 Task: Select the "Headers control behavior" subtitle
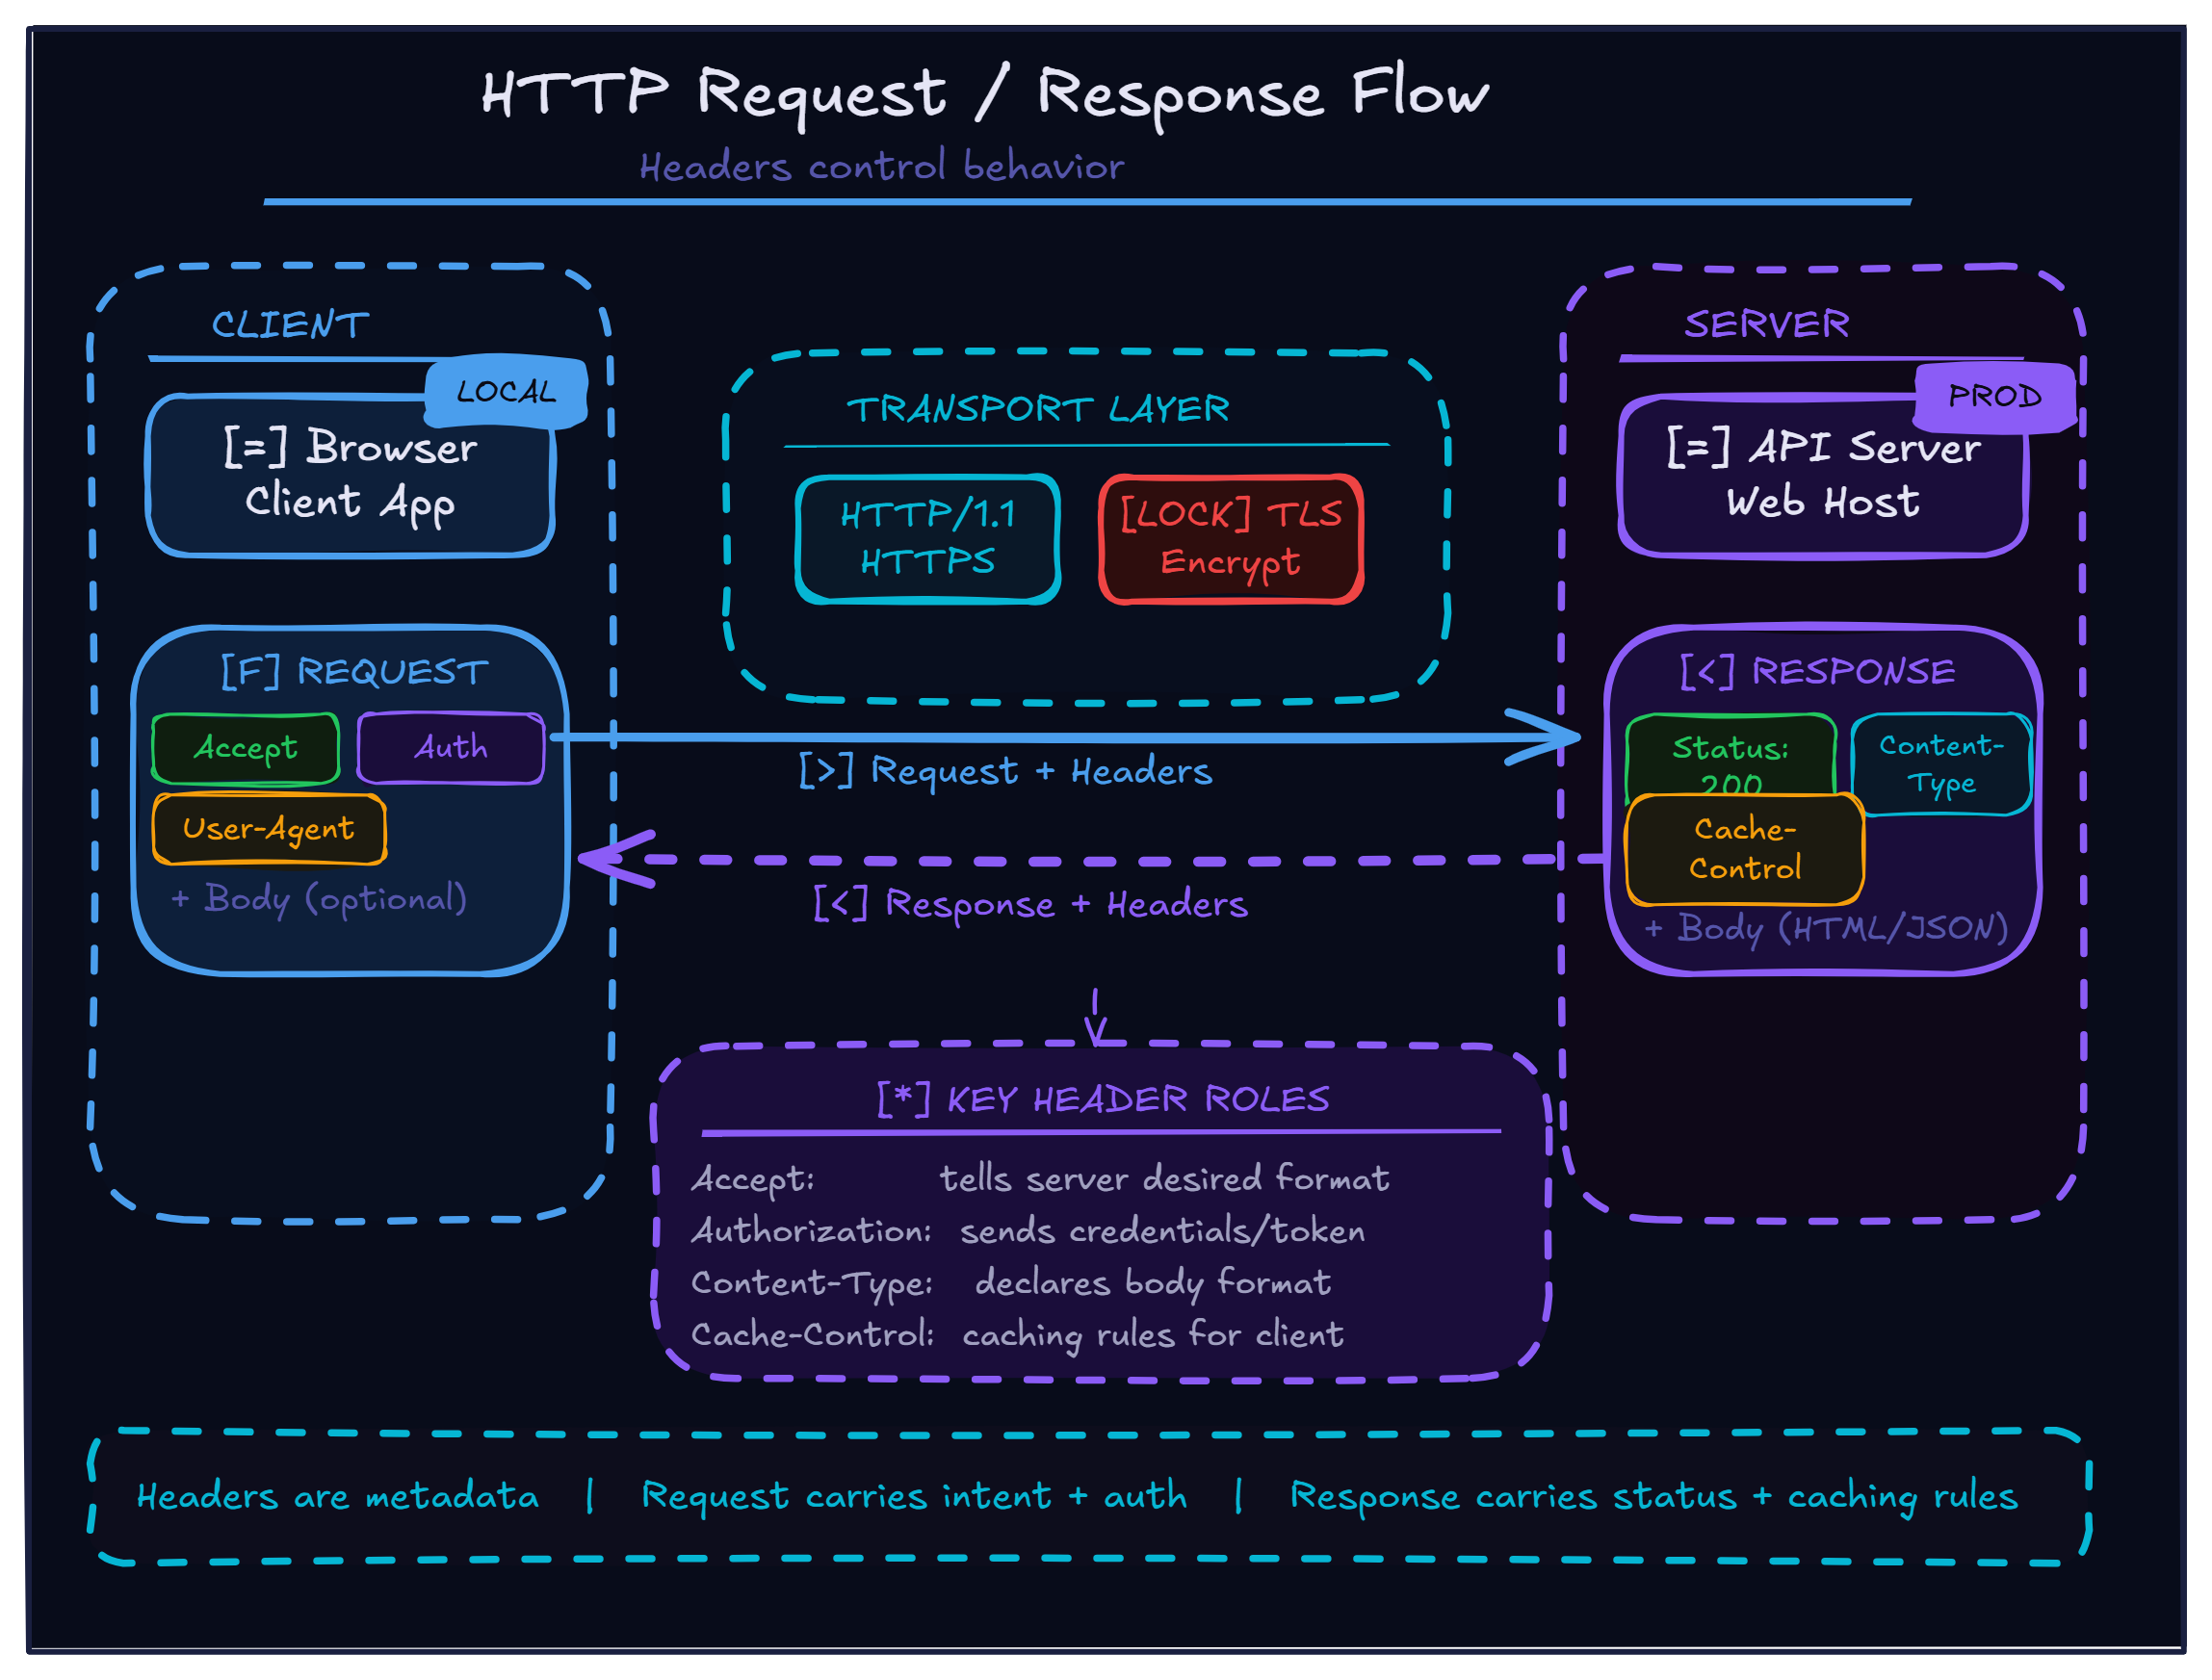pyautogui.click(x=882, y=166)
